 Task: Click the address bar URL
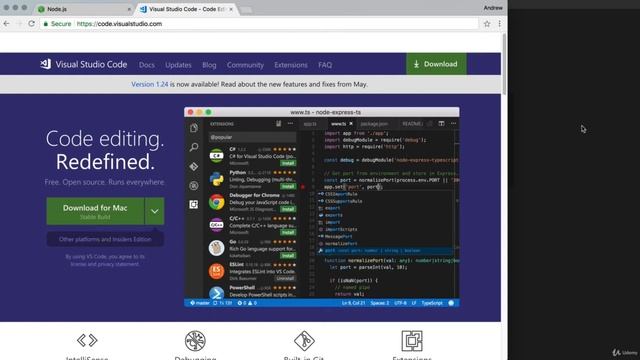click(119, 24)
